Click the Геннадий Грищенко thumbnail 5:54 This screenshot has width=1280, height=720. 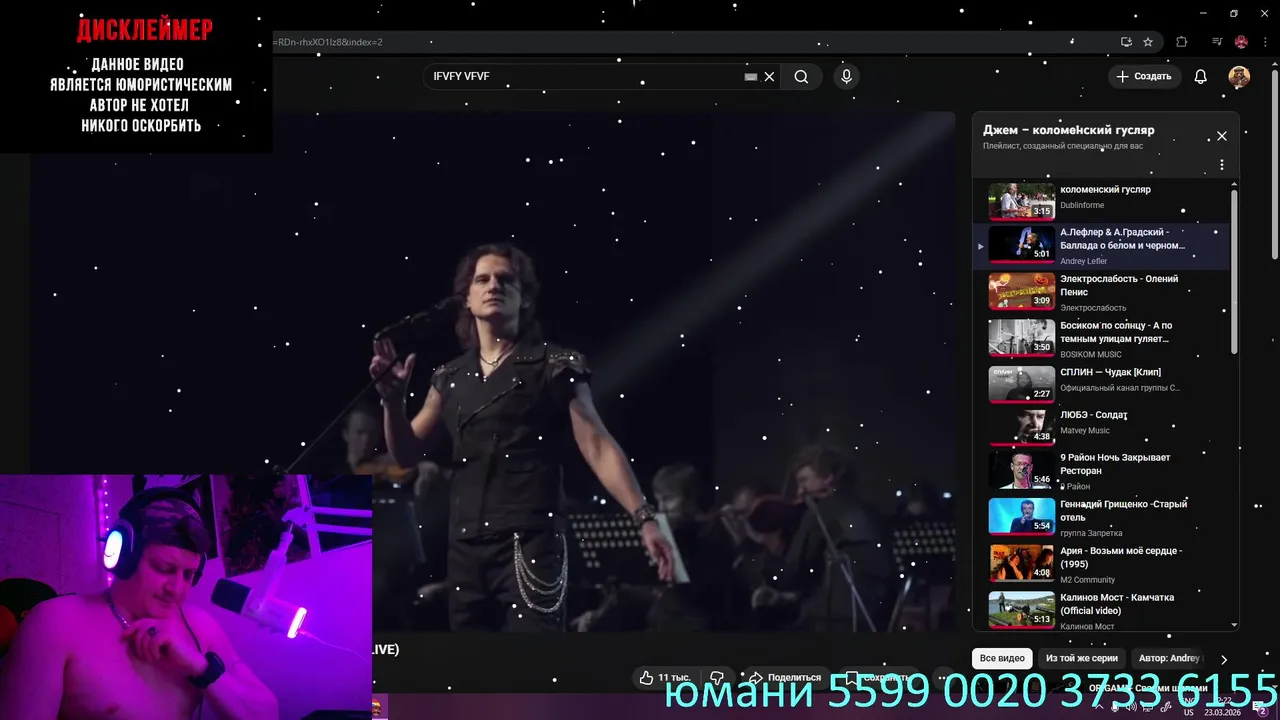coord(1021,517)
